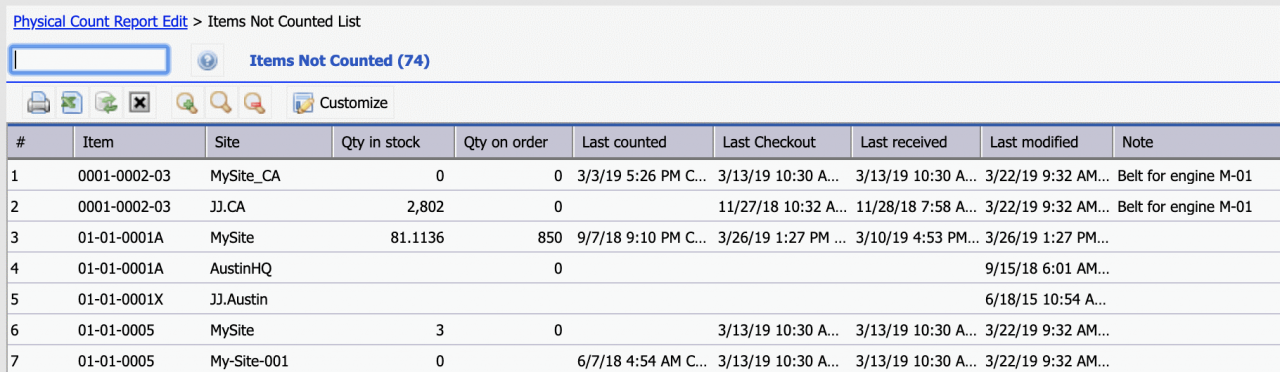Sort by Qty in stock column header
Viewport: 1280px width, 372px height.
pos(393,142)
